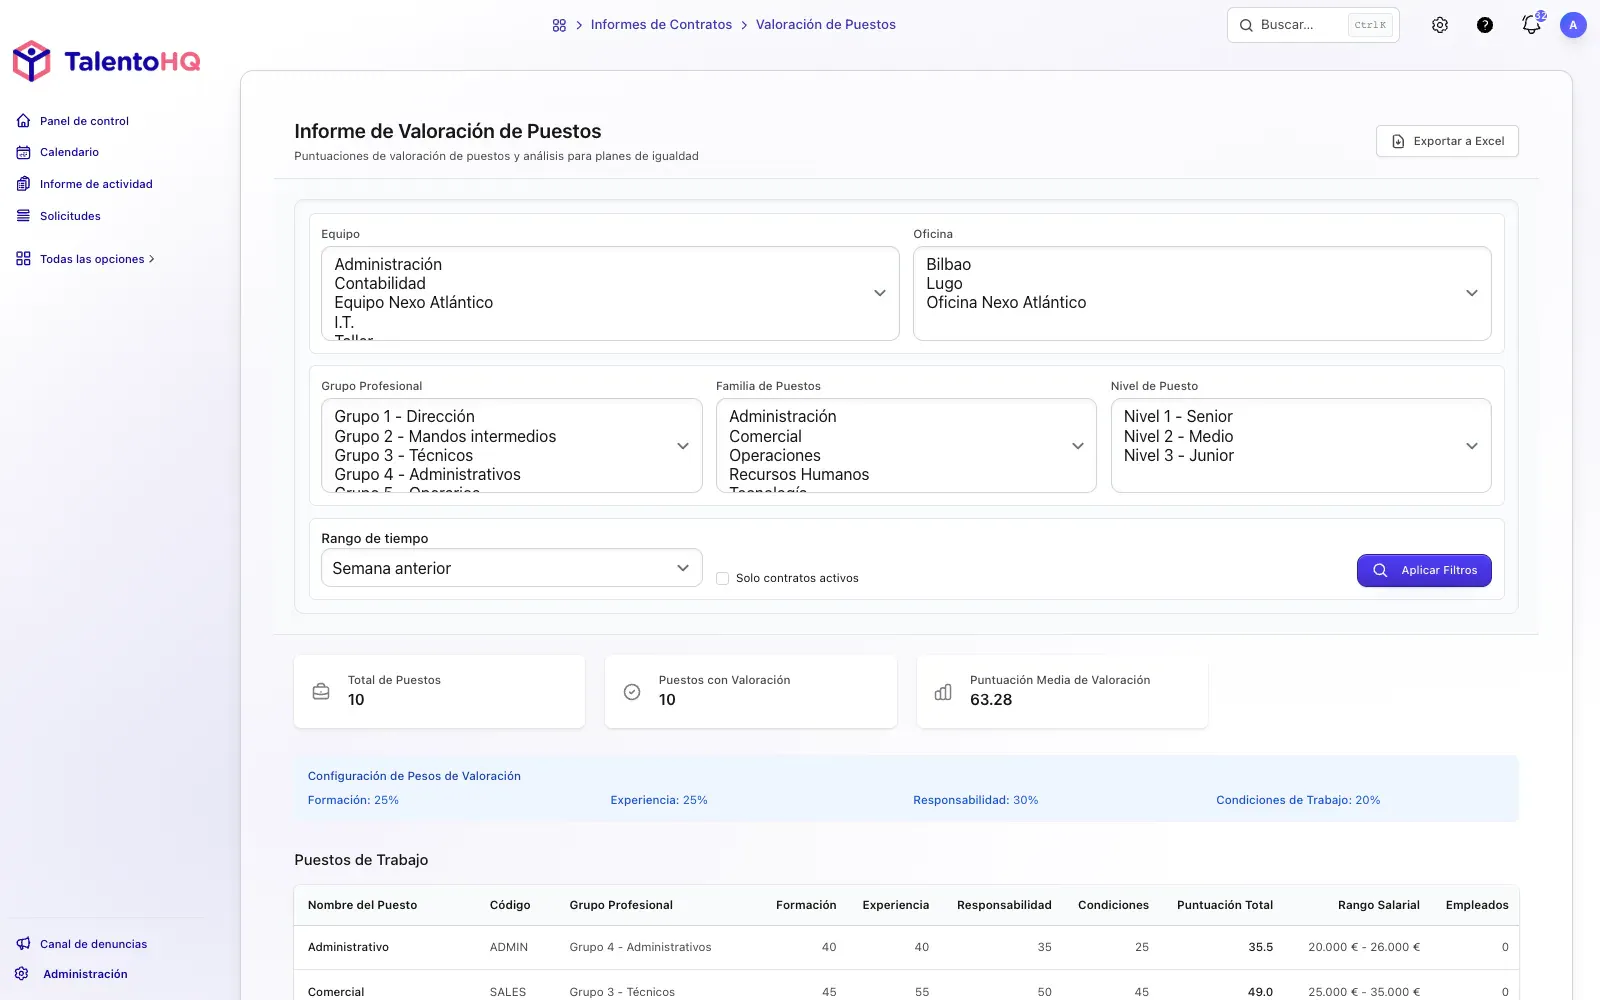Click the TalentoHQ logo
The image size is (1600, 1000).
click(106, 61)
